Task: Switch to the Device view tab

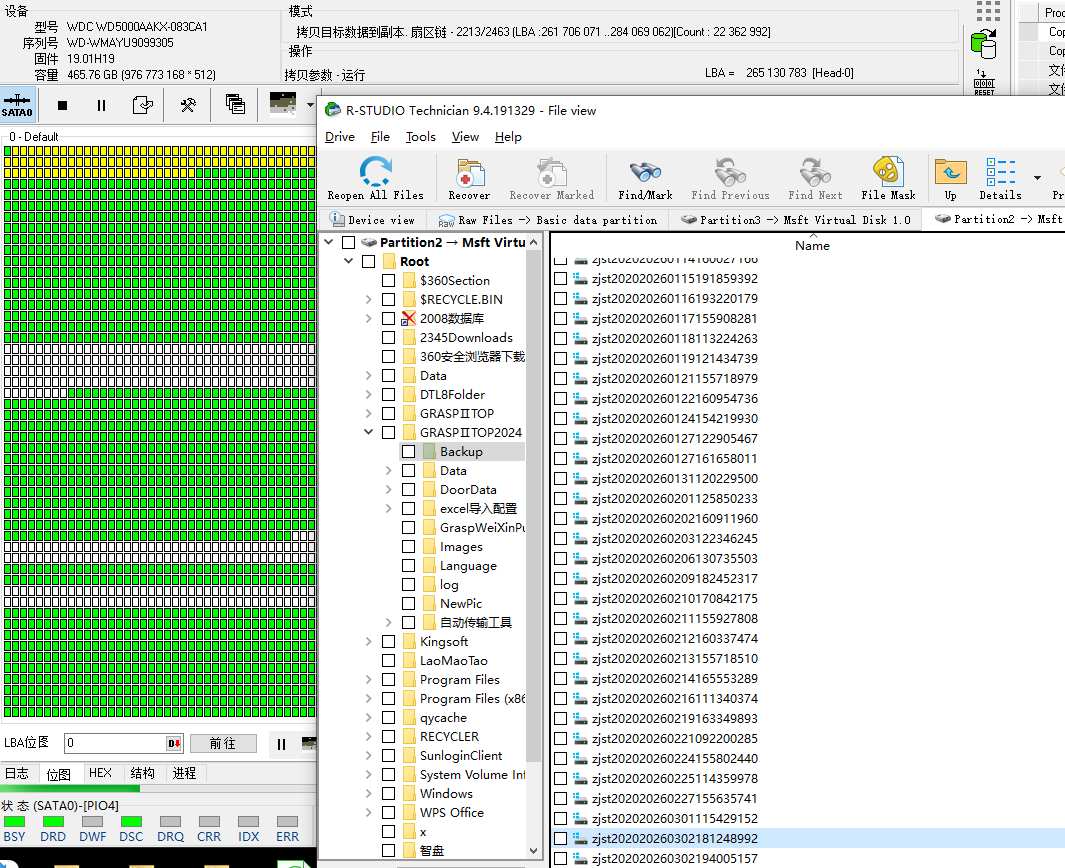Action: (x=372, y=220)
